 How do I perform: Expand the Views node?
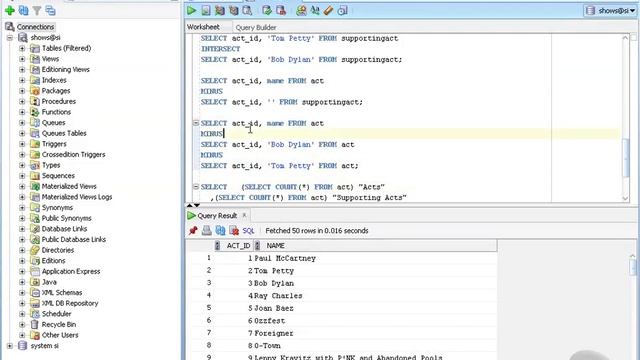pos(22,59)
